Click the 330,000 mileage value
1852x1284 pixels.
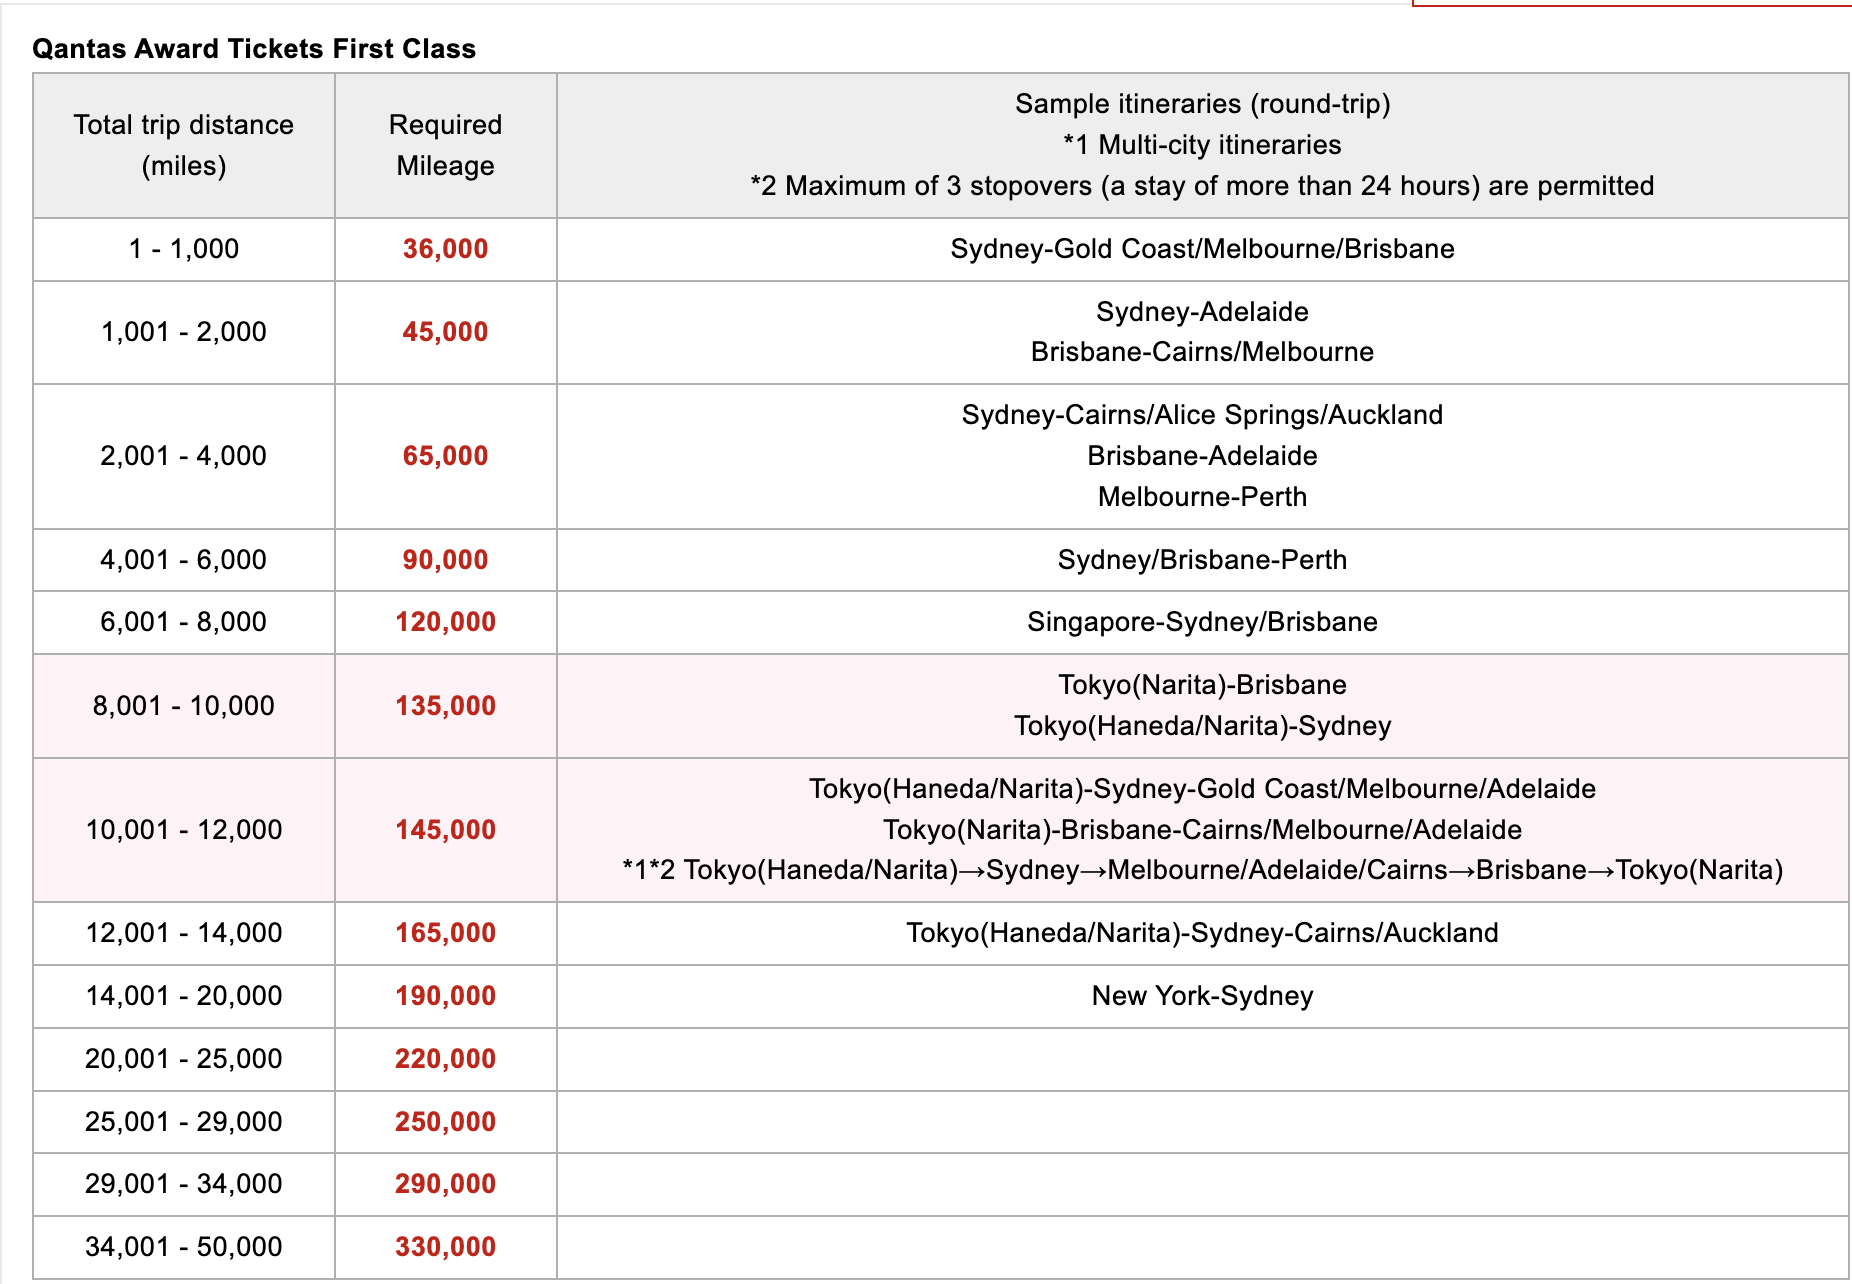[446, 1247]
